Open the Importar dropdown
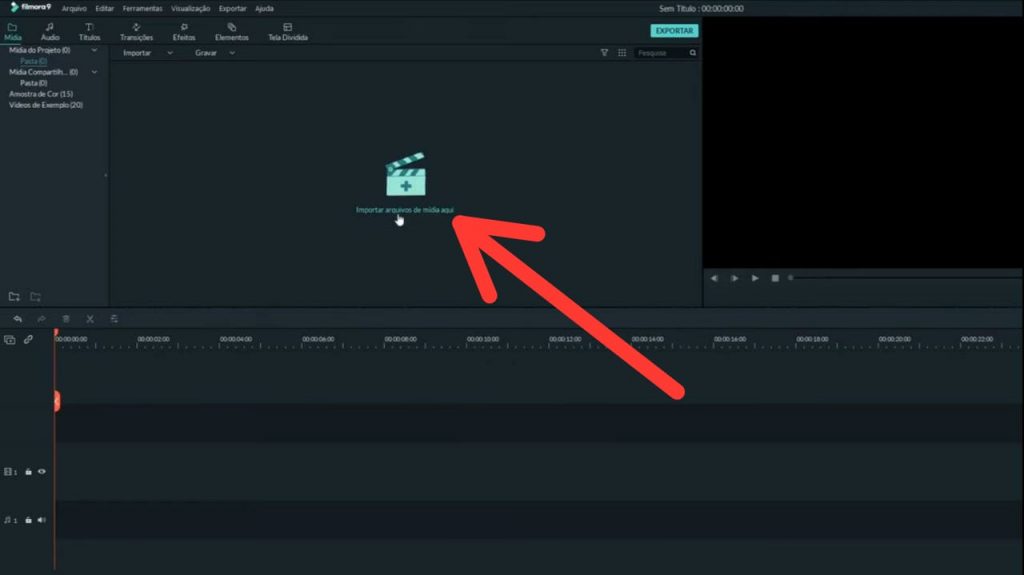 pos(147,53)
